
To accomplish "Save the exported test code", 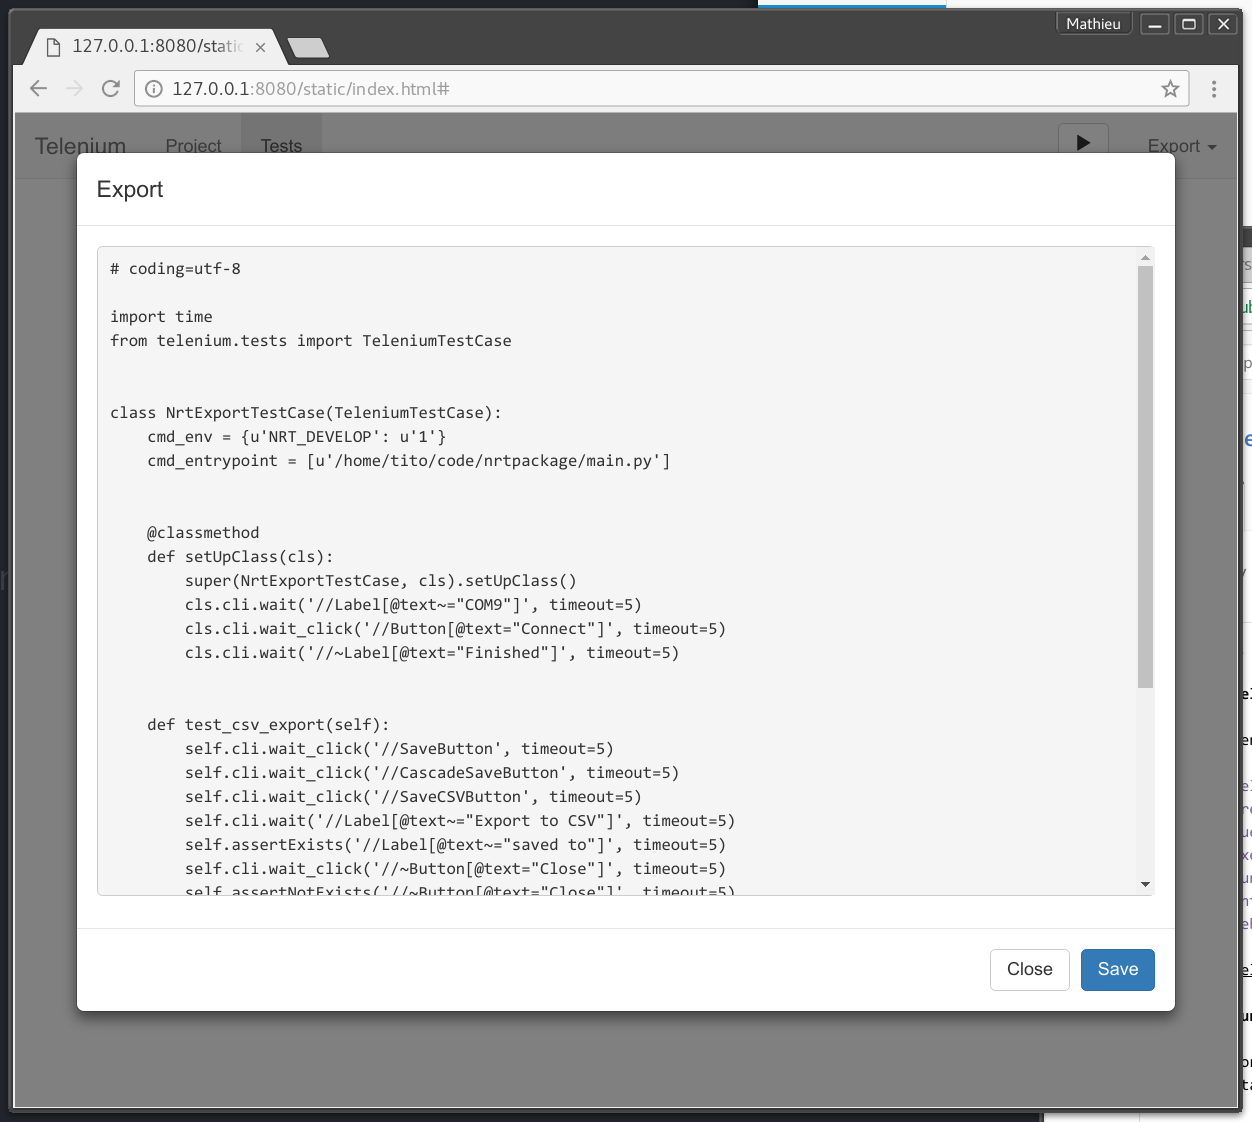I will [1117, 969].
